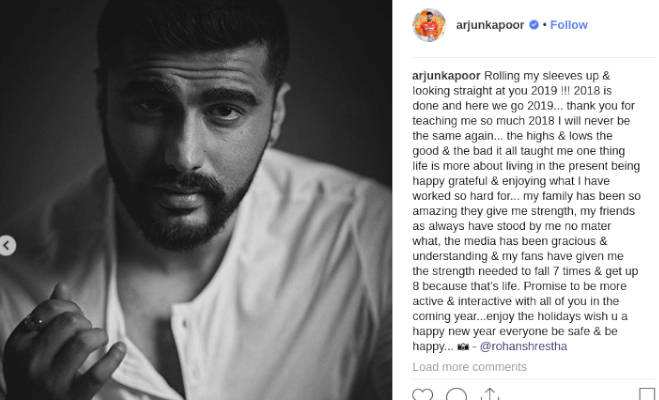This screenshot has height=400, width=659.
Task: Follow the arjunkapoor account
Action: point(569,25)
